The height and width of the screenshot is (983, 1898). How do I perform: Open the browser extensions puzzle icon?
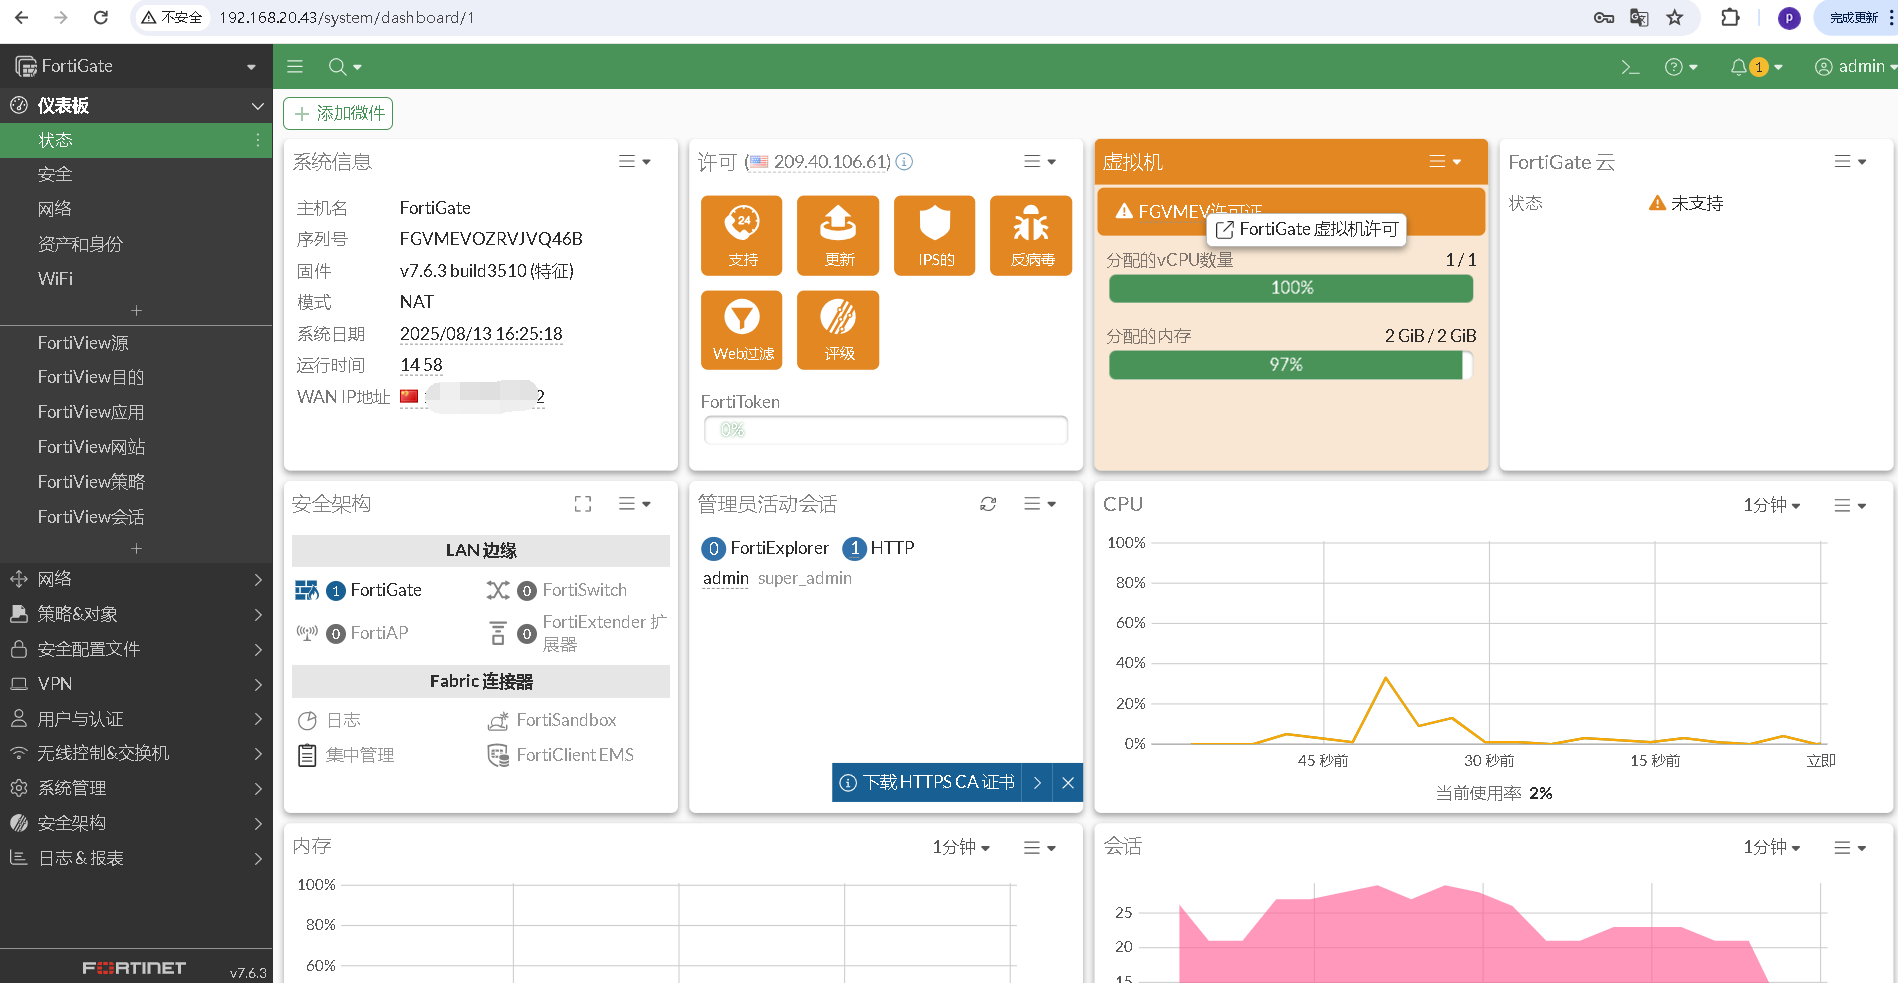(x=1730, y=17)
